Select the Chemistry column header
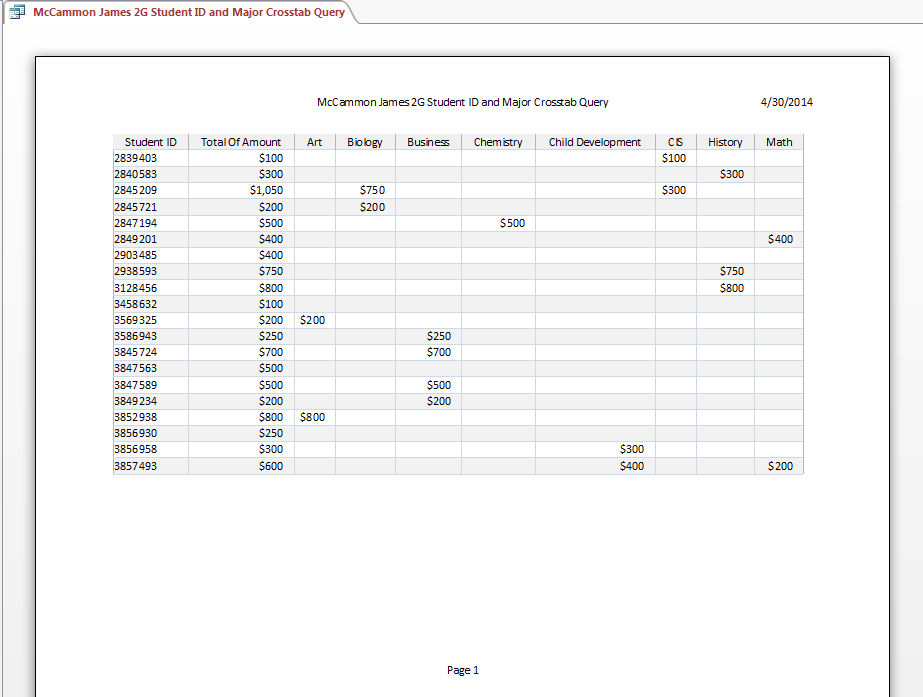This screenshot has width=923, height=697. (x=498, y=142)
